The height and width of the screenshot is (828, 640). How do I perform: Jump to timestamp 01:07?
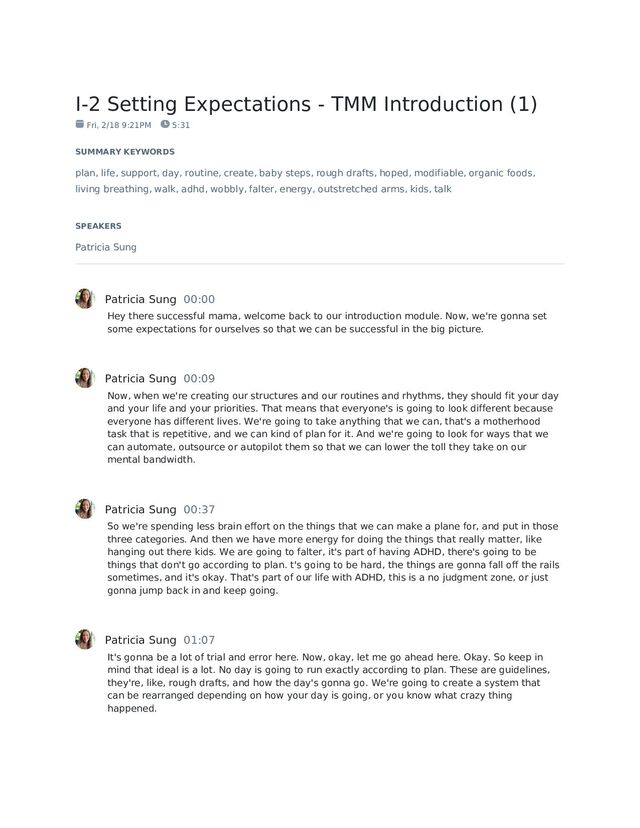pyautogui.click(x=199, y=640)
